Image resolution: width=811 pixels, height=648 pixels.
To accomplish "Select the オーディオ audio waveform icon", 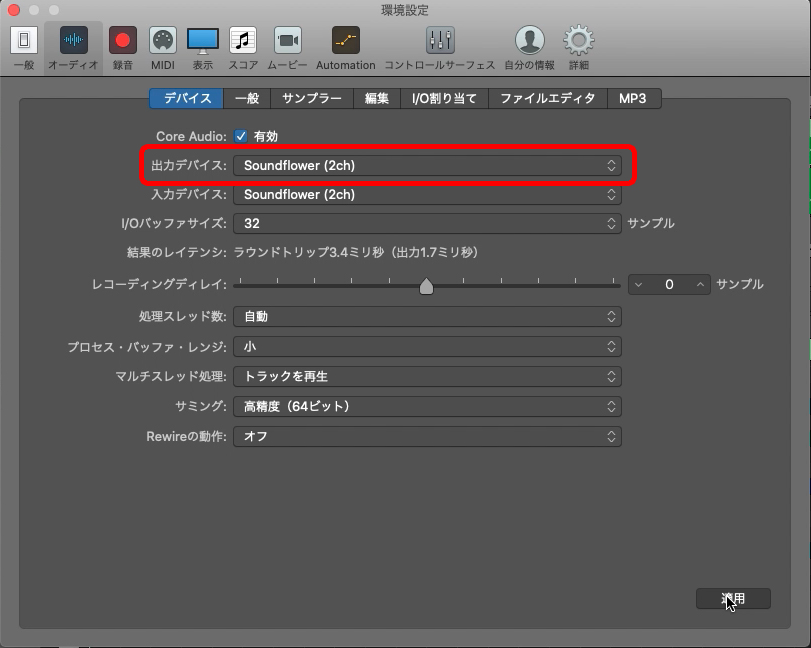I will click(x=73, y=40).
